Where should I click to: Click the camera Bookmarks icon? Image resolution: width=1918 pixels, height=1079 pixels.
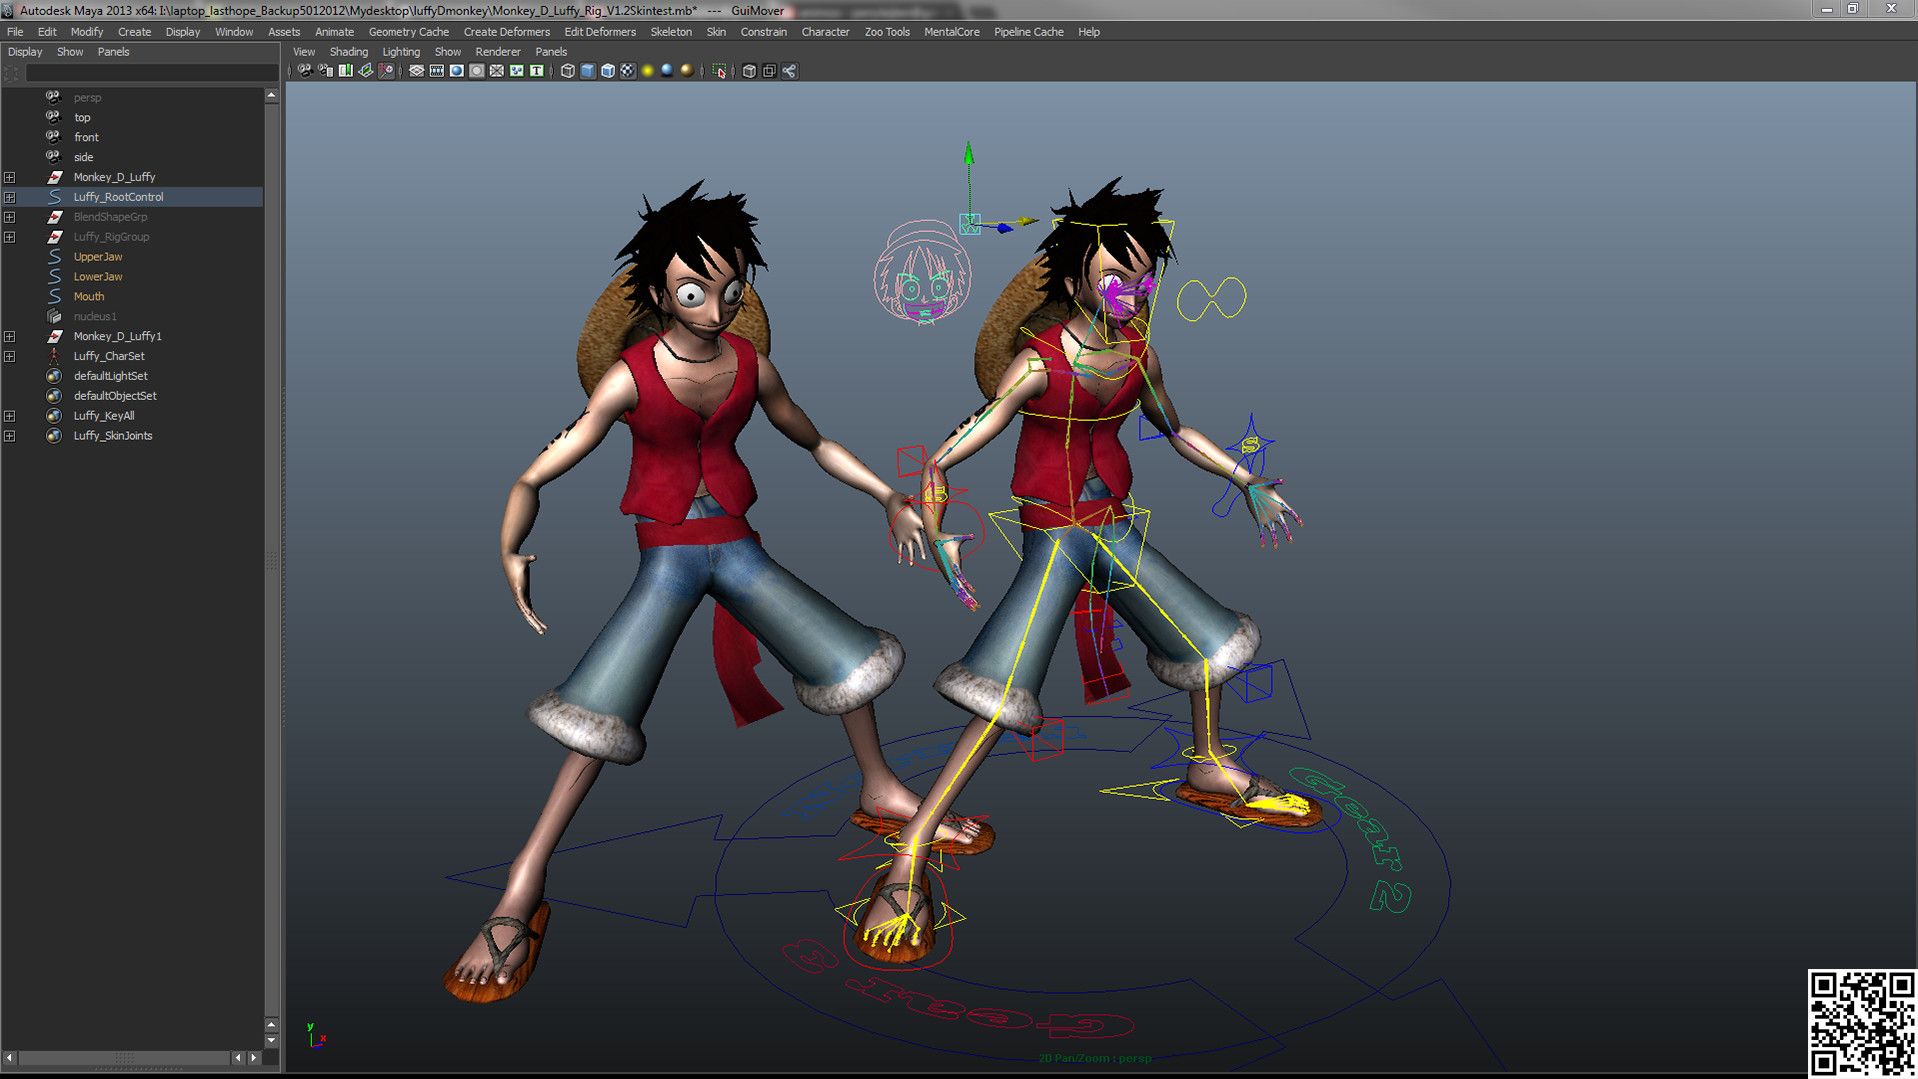coord(346,71)
